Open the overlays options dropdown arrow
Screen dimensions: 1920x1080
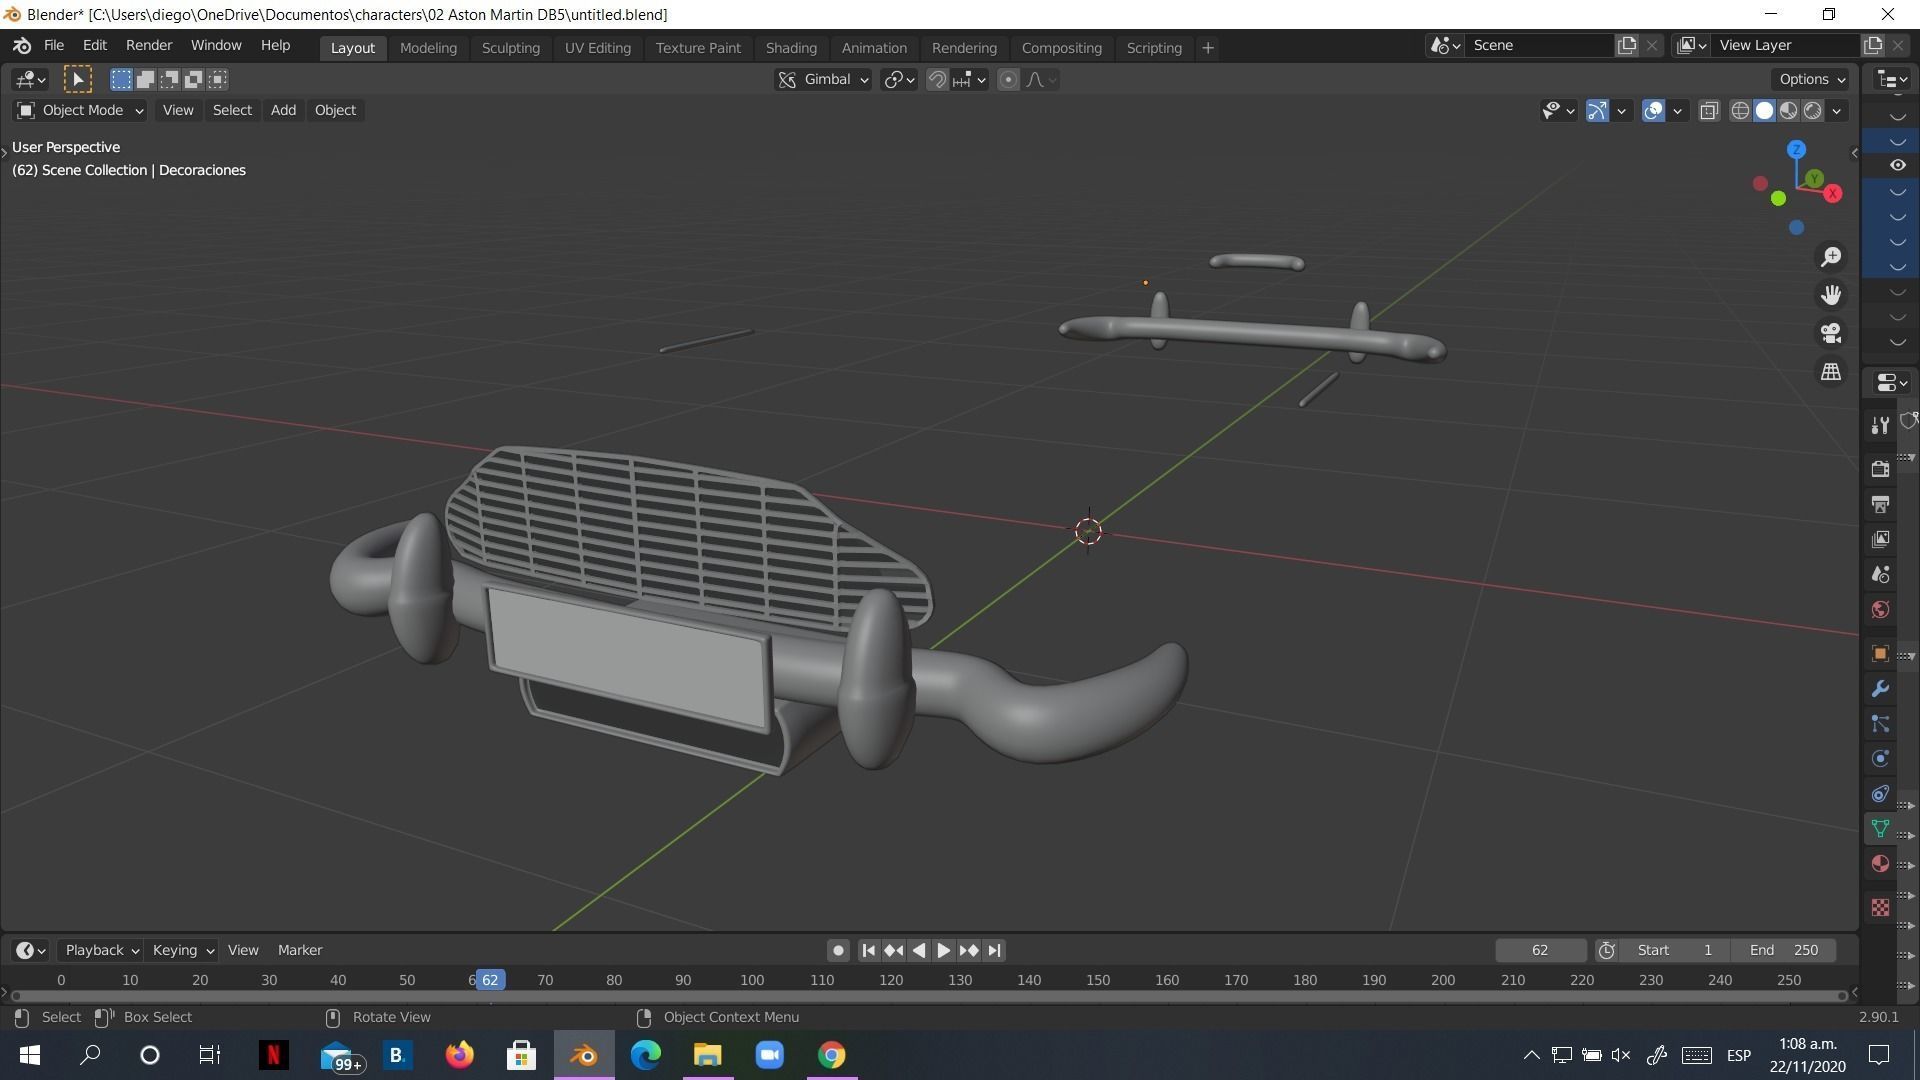click(1677, 111)
